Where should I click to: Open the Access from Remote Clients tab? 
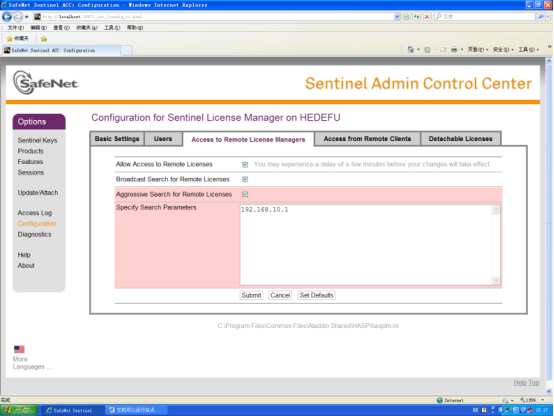coord(367,139)
